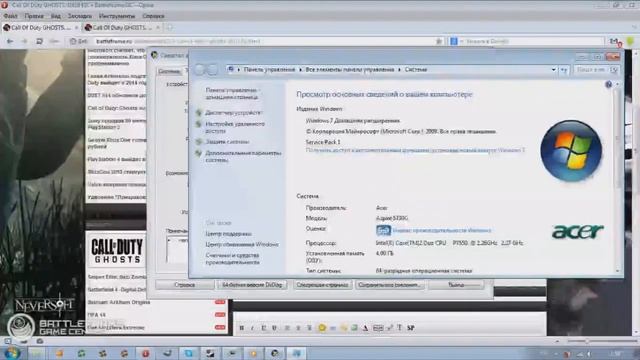Image resolution: width=640 pixels, height=360 pixels.
Task: Click Italic icon in forum editor
Action: [253, 328]
